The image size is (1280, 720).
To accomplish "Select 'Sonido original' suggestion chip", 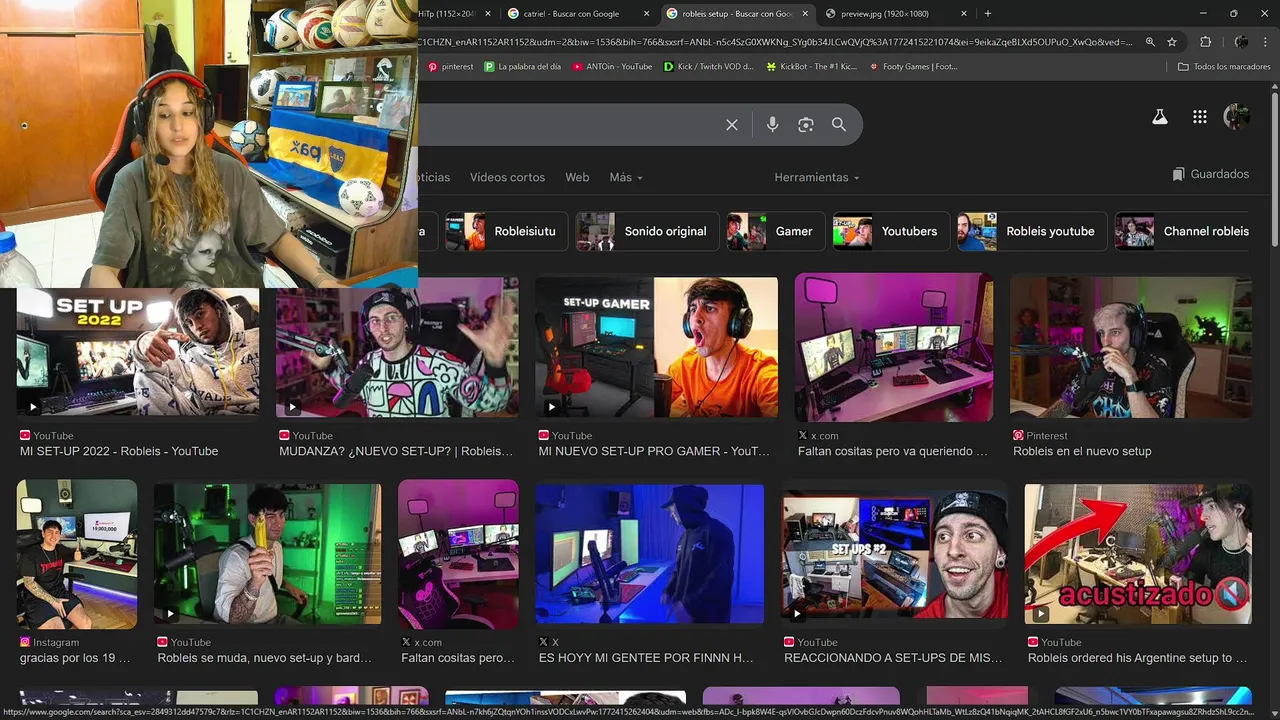I will point(647,231).
